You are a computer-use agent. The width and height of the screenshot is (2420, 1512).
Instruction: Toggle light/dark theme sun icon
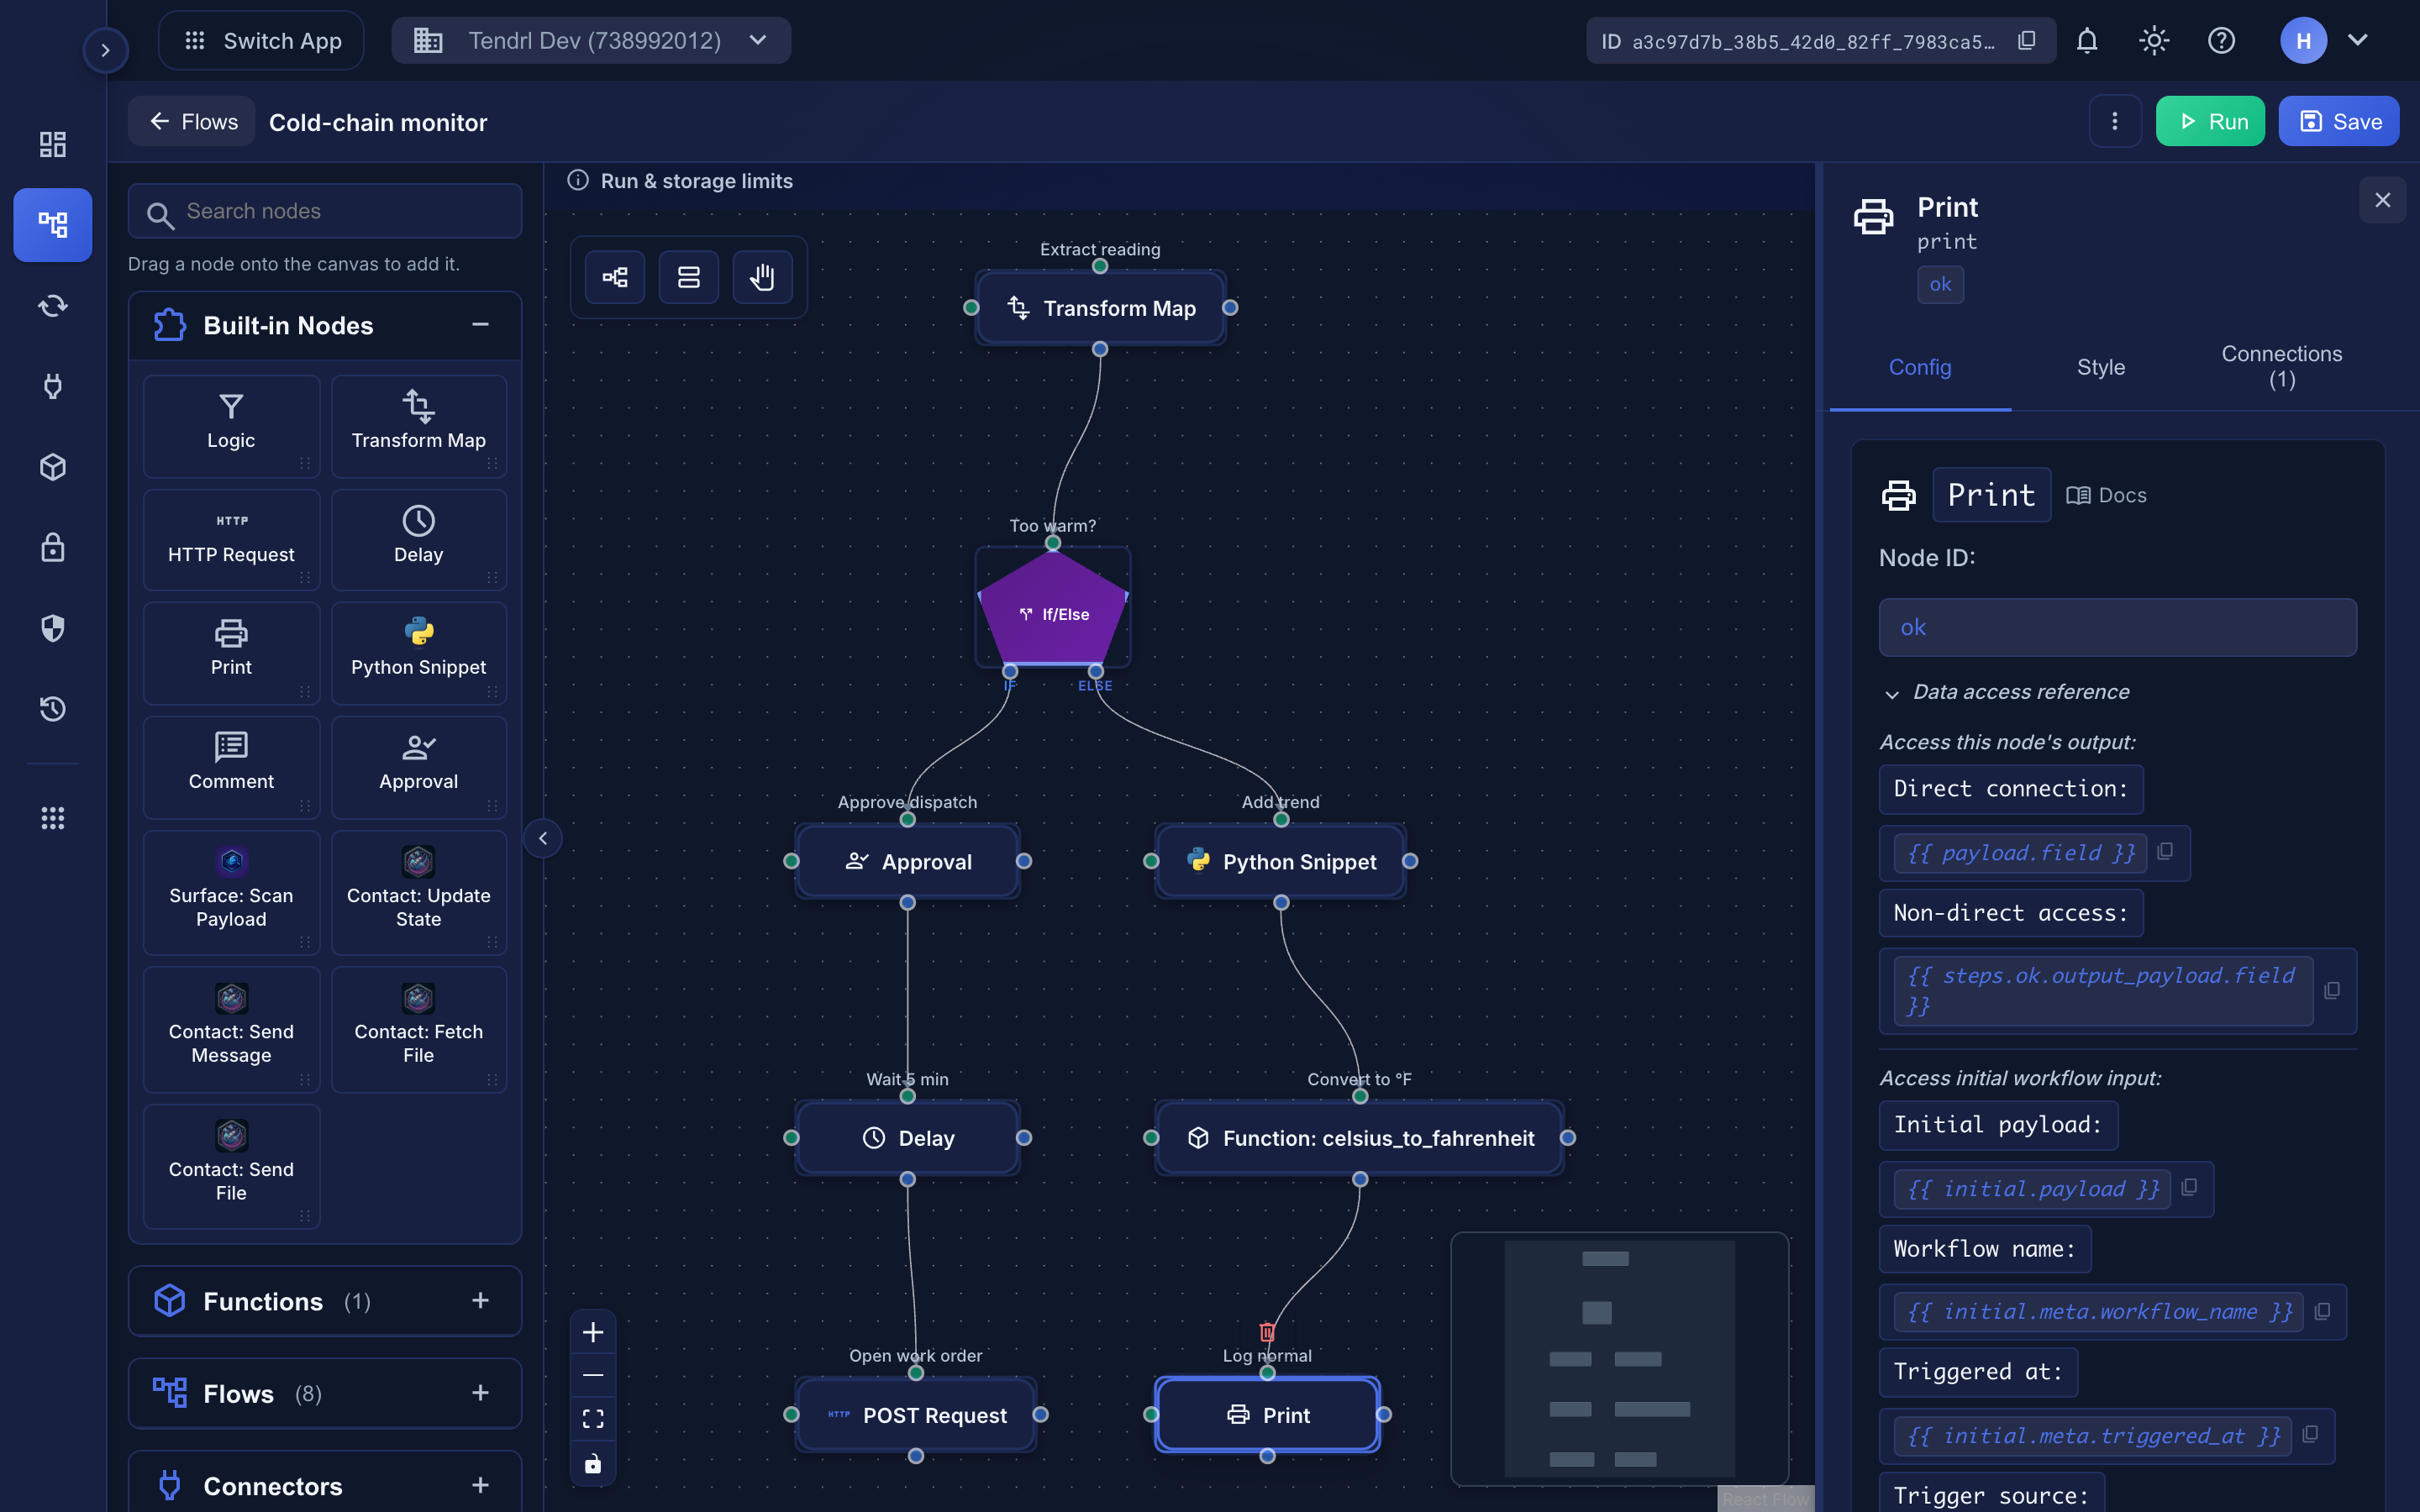2154,41
